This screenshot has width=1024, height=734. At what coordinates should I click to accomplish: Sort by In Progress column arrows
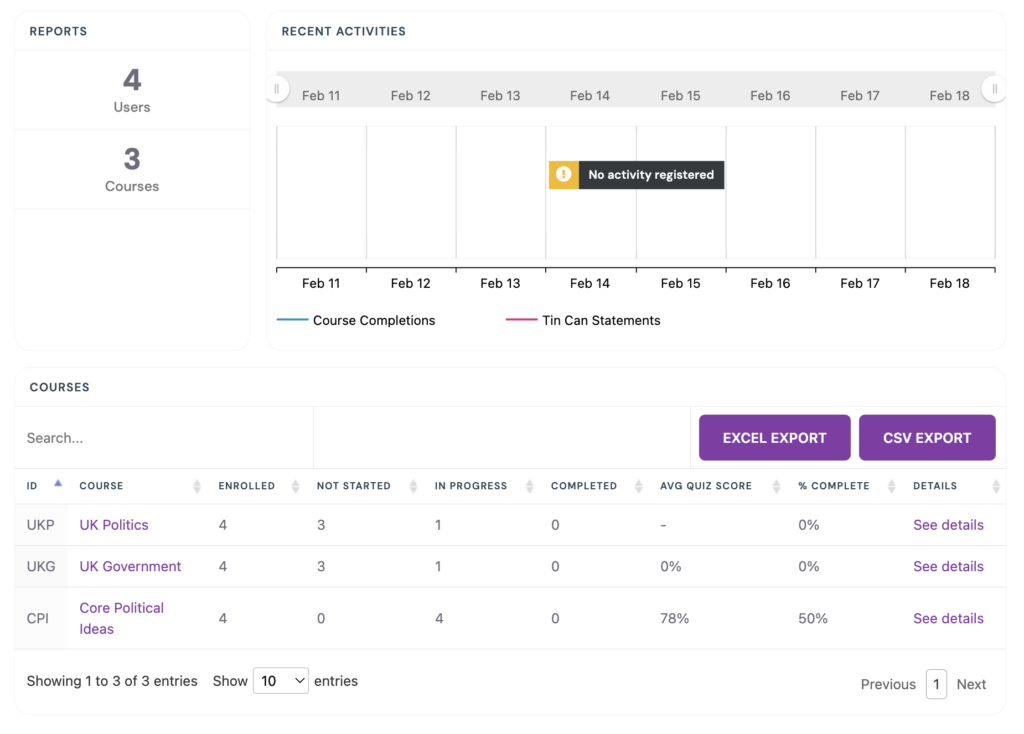530,486
